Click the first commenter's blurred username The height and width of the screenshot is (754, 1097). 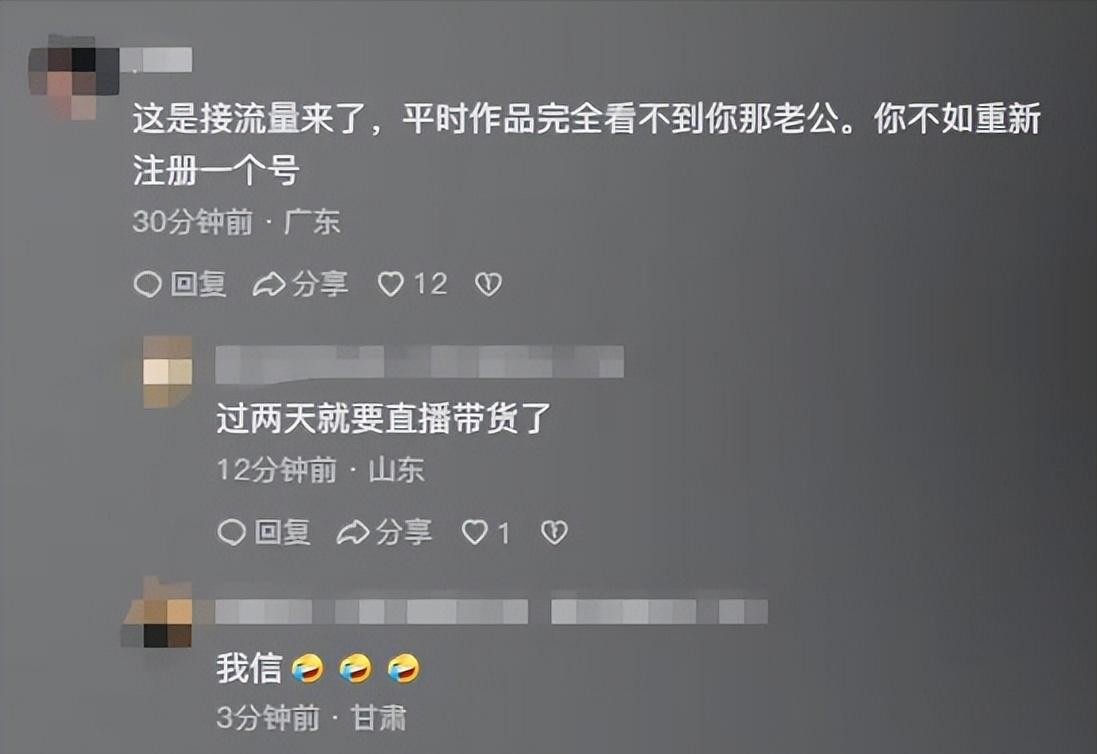point(157,60)
